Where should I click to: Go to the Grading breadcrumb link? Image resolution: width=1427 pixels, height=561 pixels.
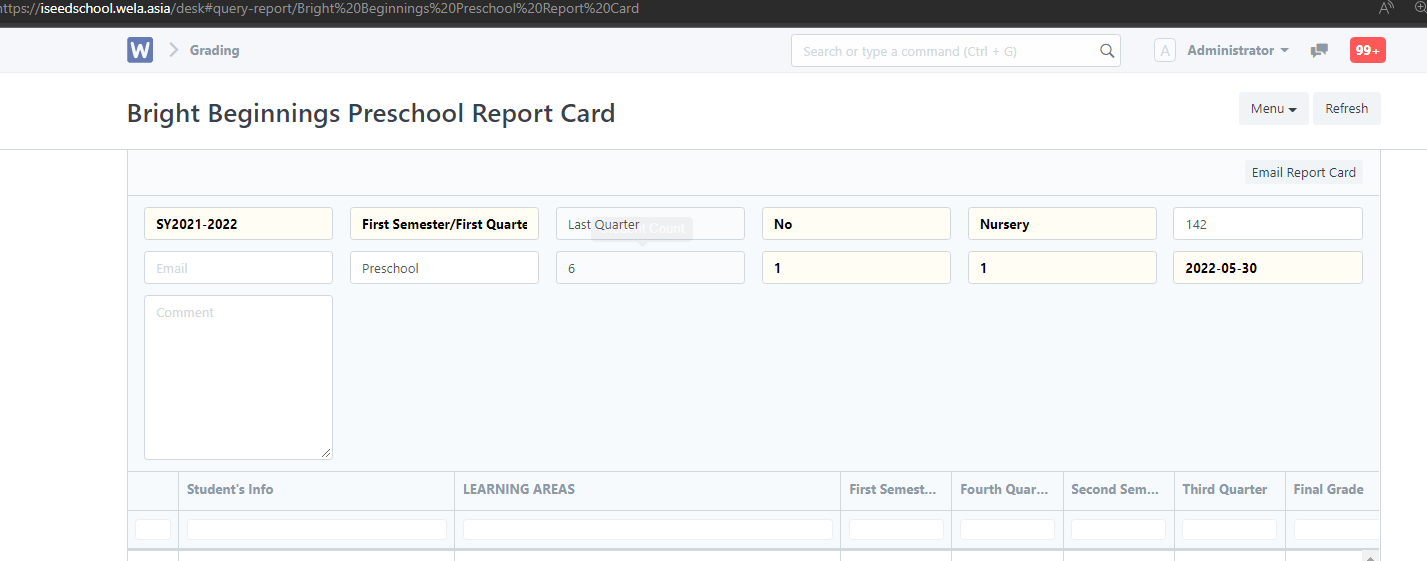214,51
